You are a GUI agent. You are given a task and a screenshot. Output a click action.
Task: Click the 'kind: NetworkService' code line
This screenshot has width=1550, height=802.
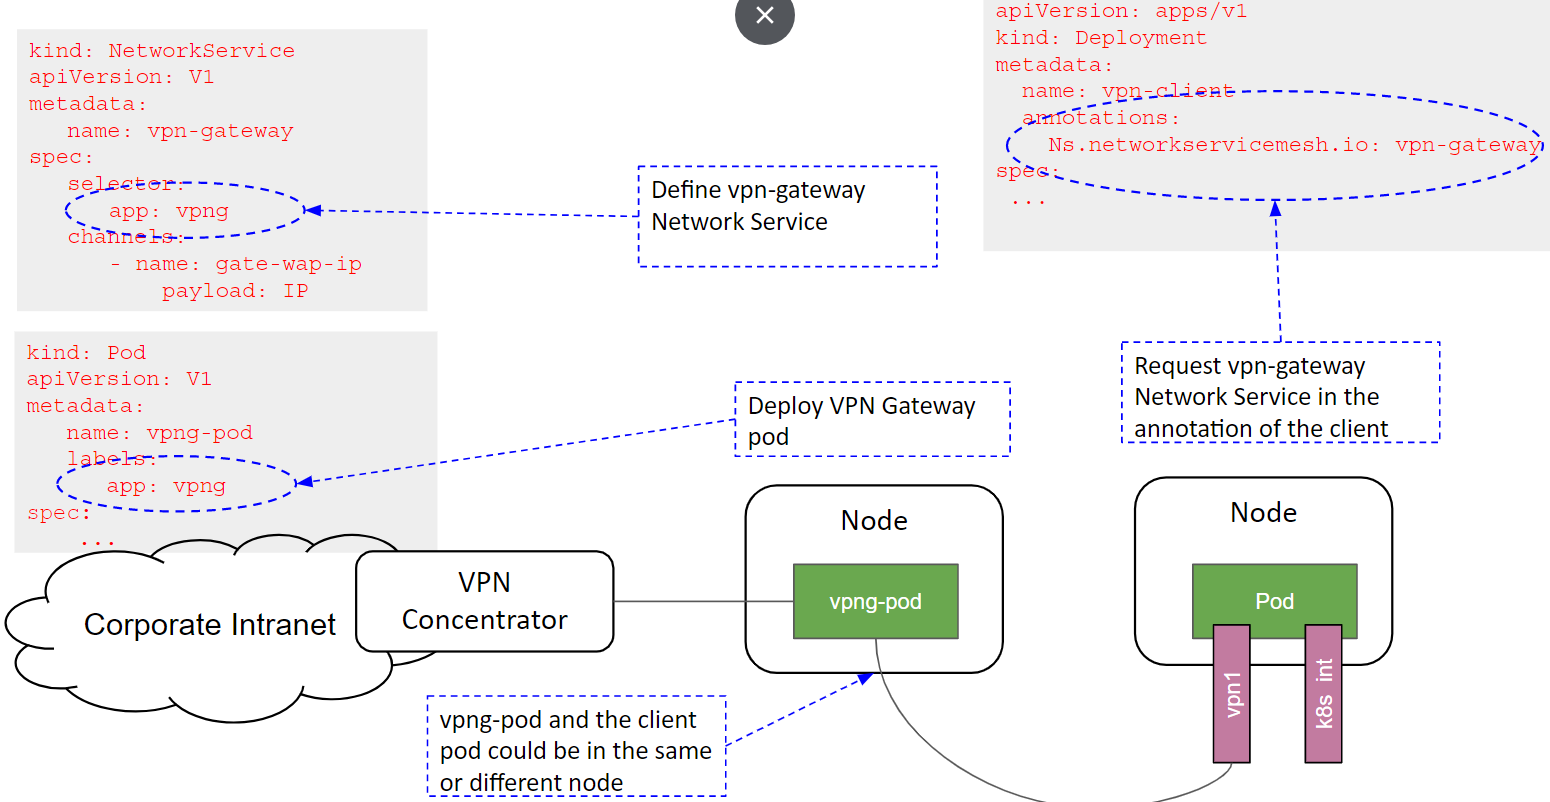point(161,51)
